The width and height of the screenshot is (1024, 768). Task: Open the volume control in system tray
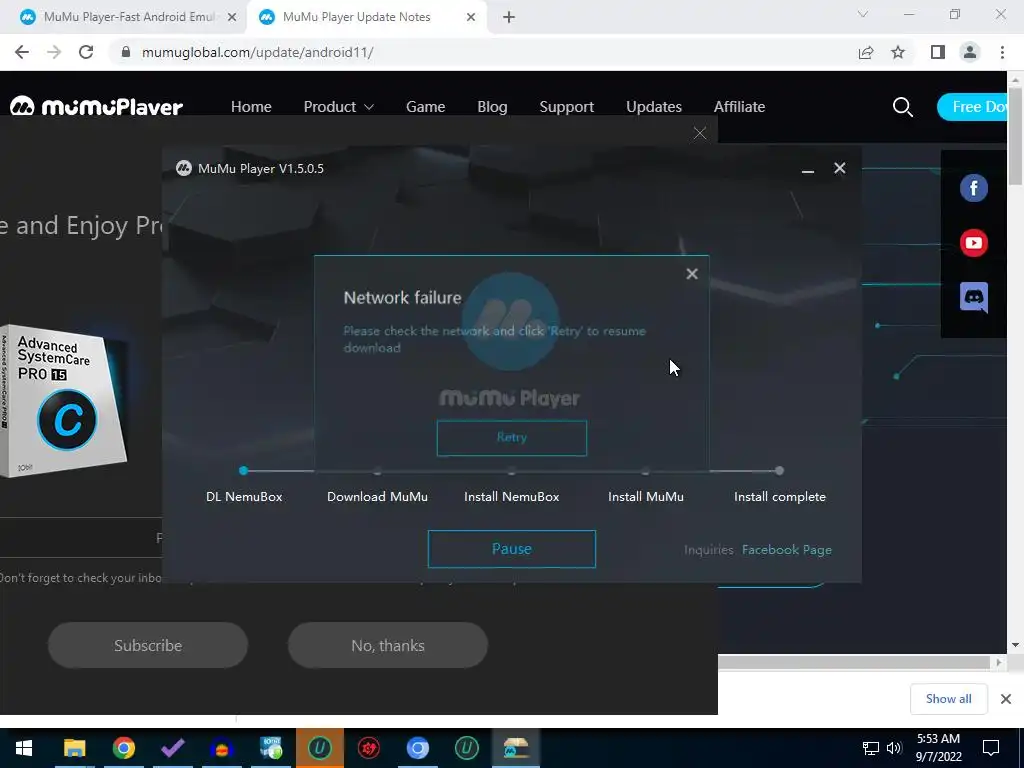pyautogui.click(x=894, y=748)
